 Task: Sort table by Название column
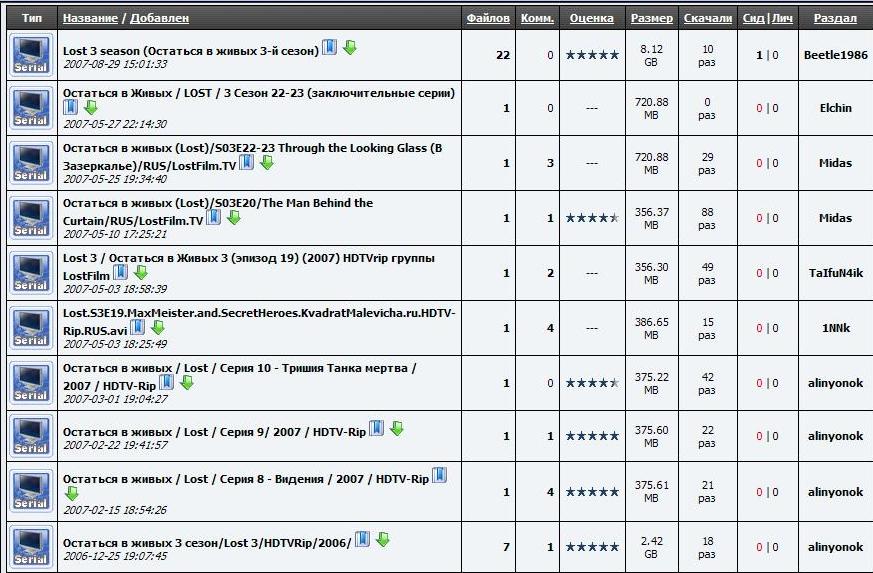tap(90, 18)
